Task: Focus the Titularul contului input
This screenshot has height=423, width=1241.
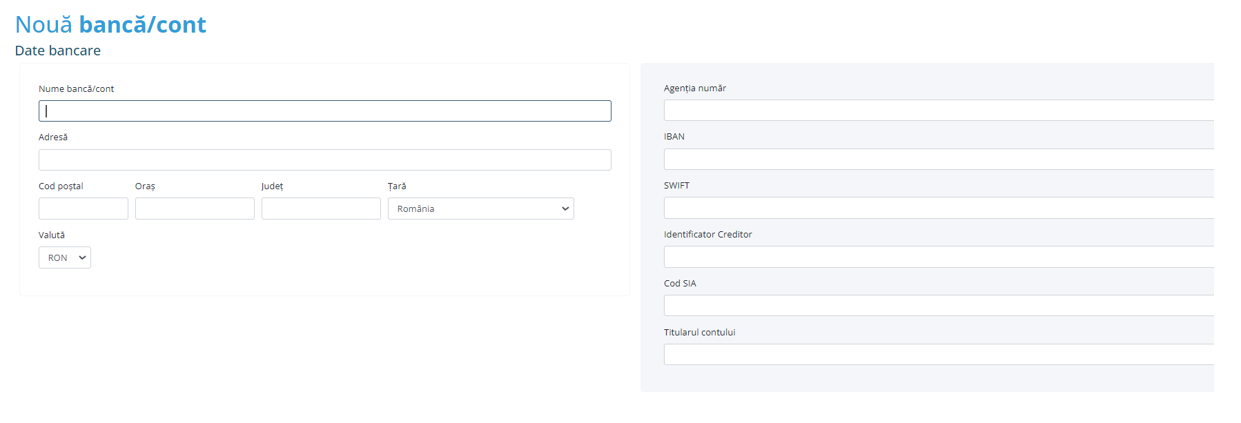Action: point(938,354)
